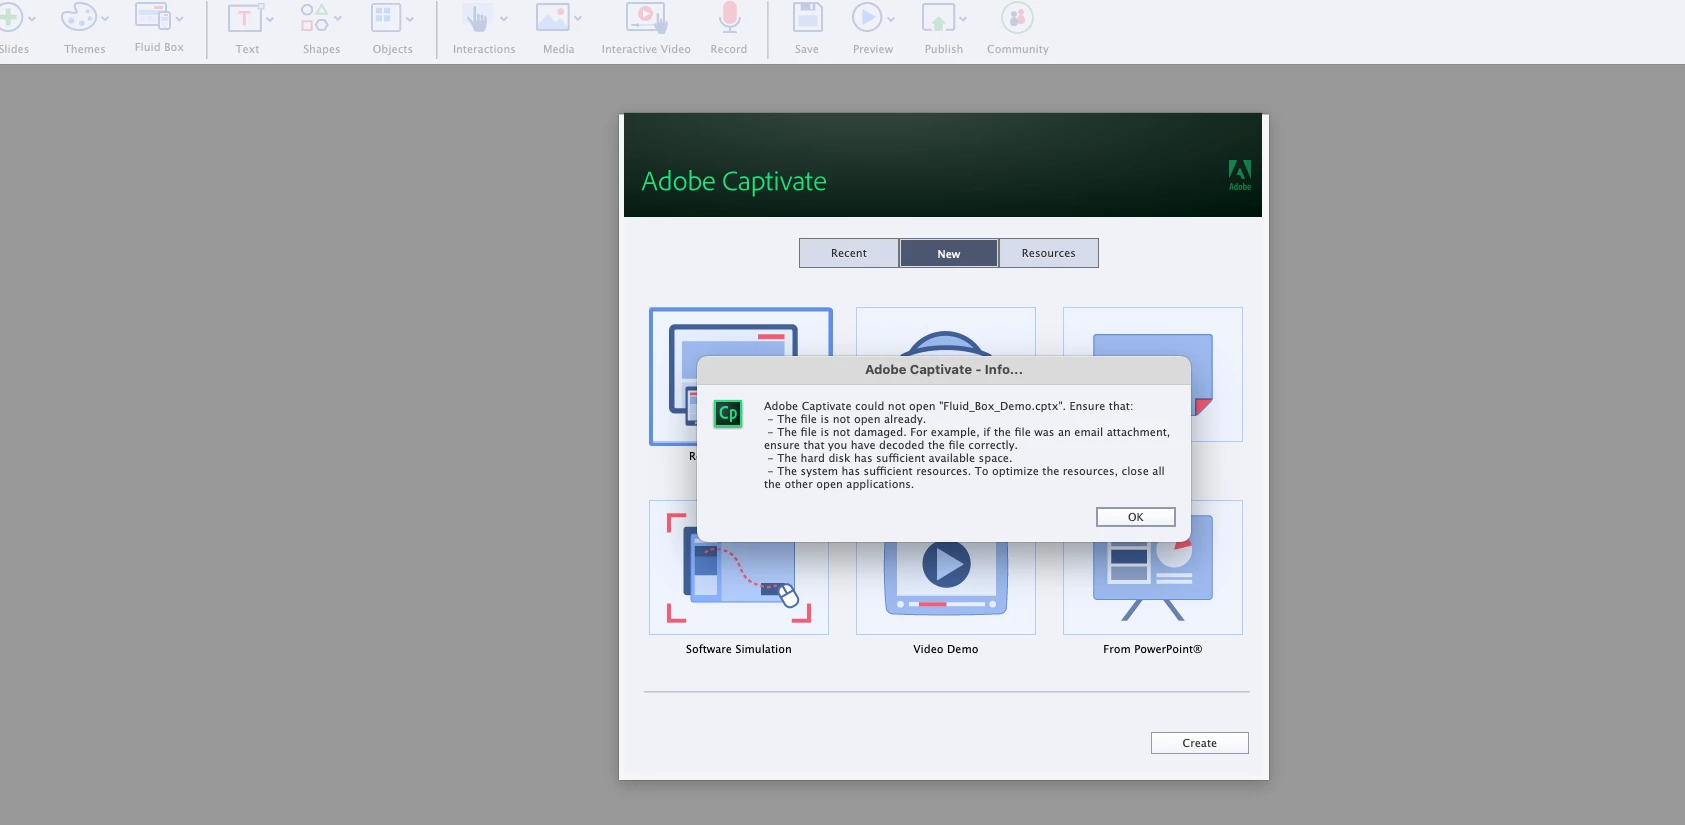
Task: Expand the Objects dropdown arrow
Action: 410,19
